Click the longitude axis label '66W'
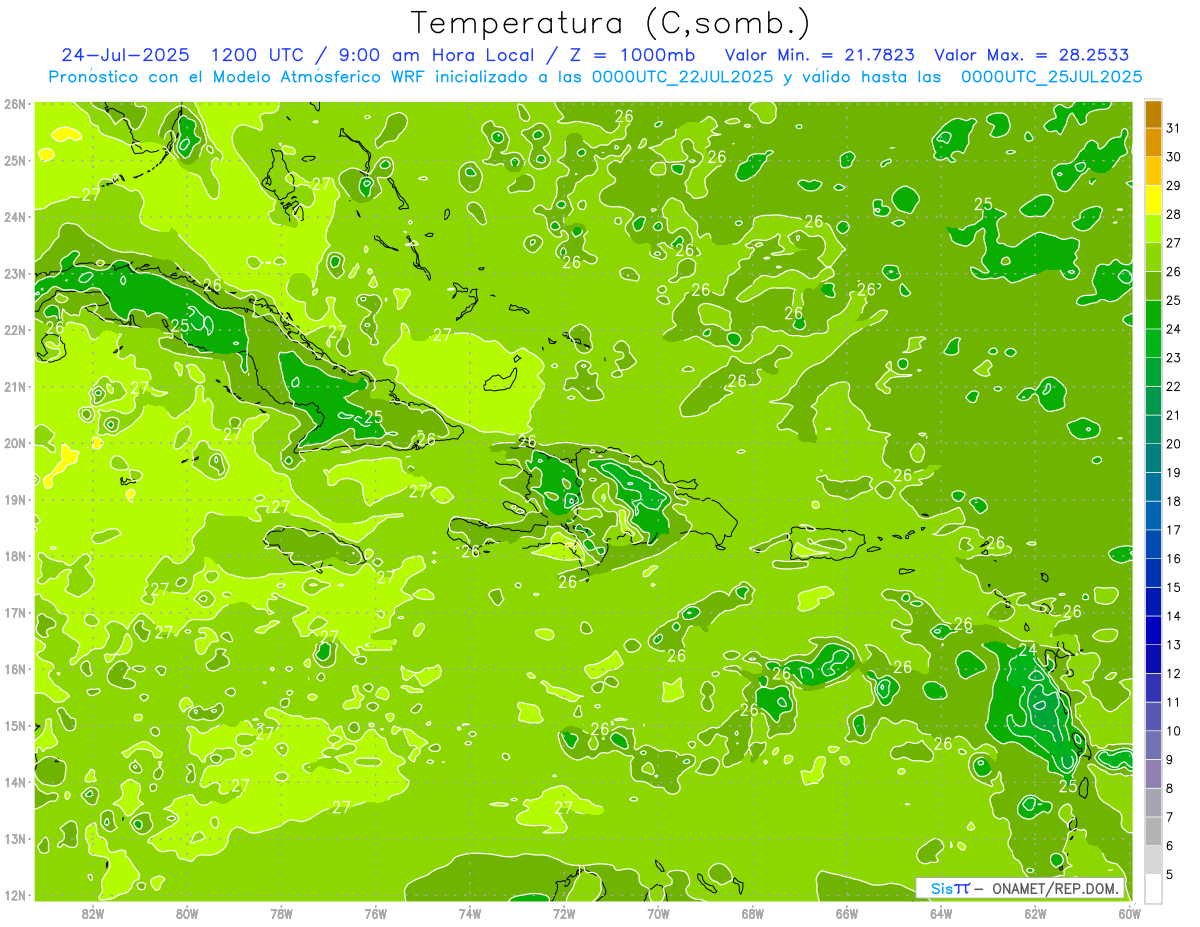Screen dimensions: 1200x927 pos(847,913)
